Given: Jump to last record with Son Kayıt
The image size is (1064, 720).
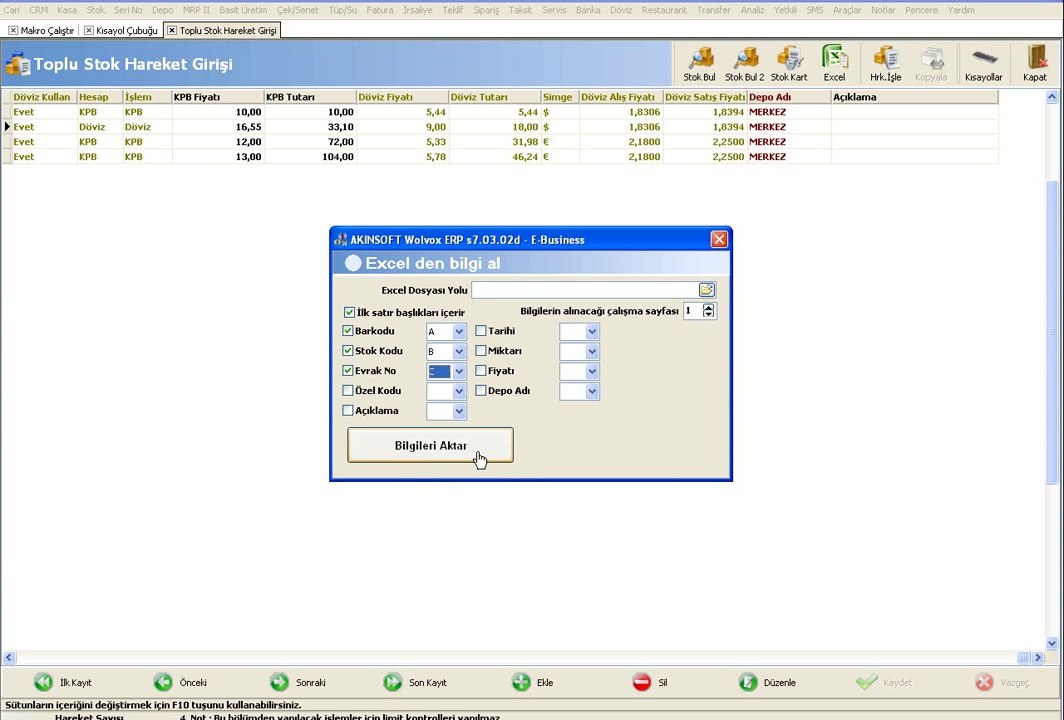Looking at the screenshot, I should pos(414,682).
